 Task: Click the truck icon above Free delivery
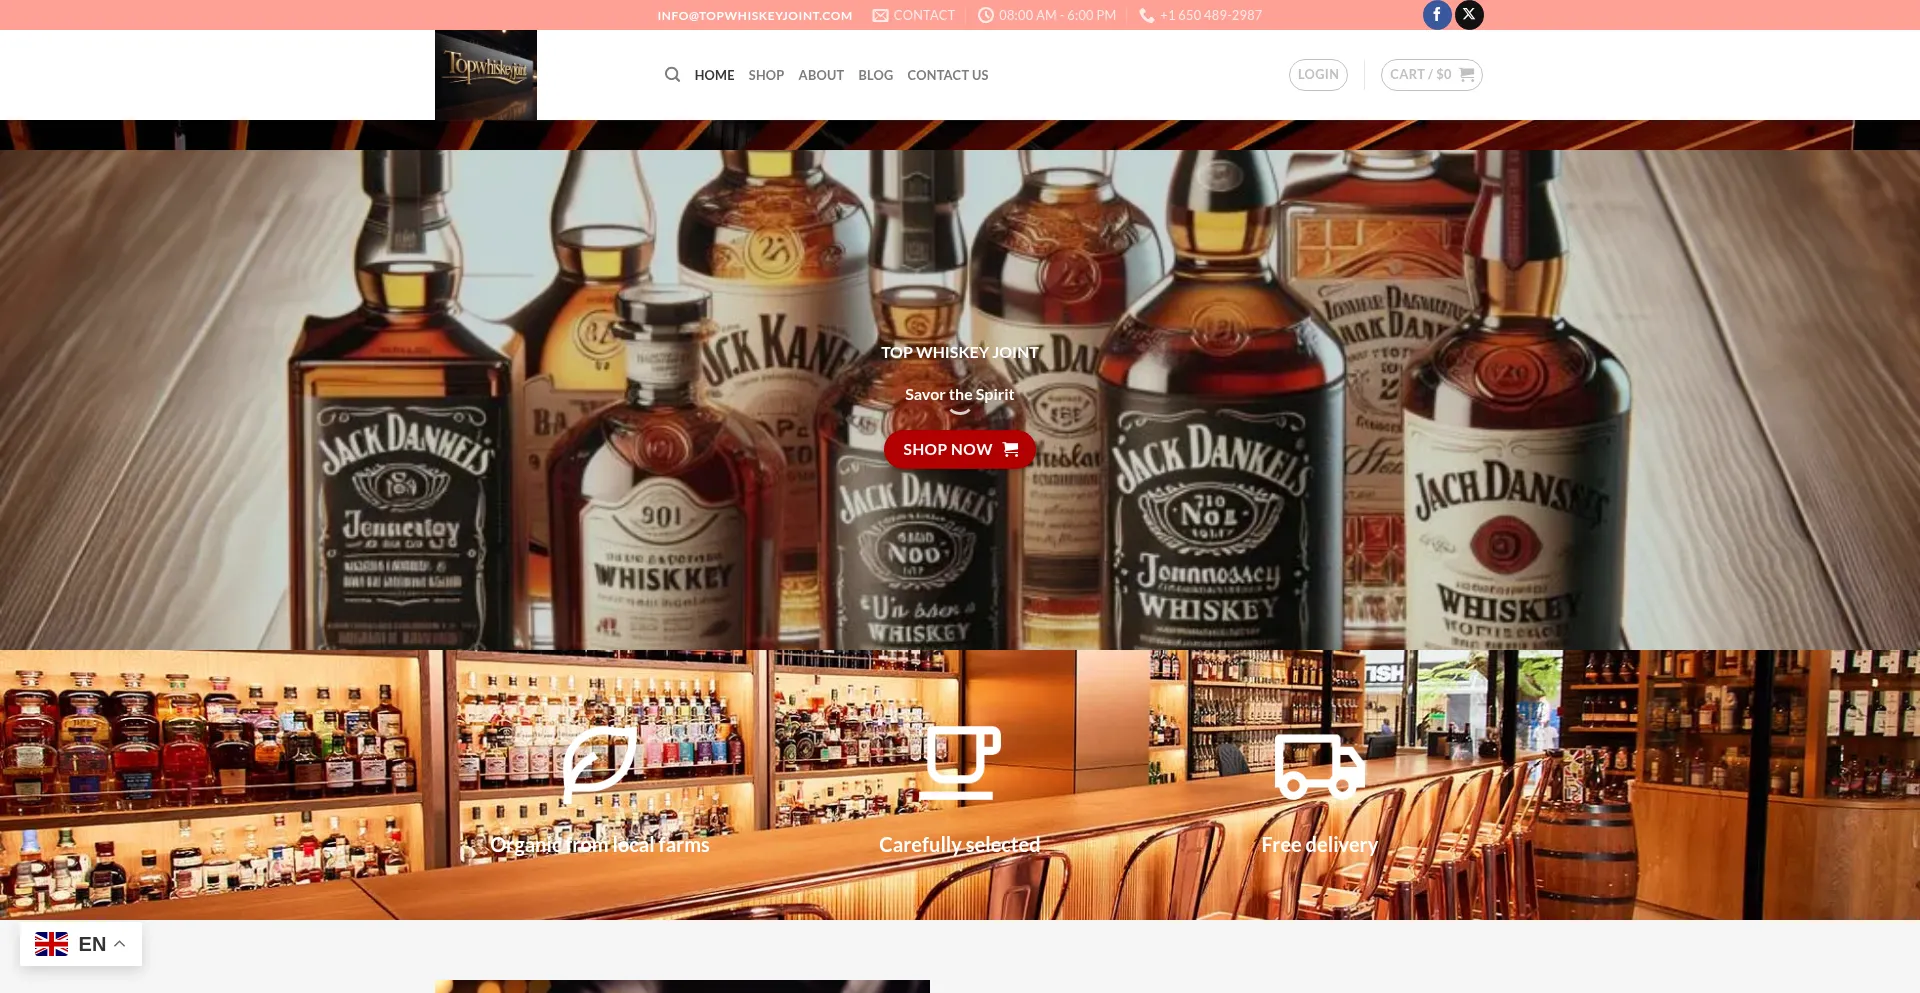[1320, 766]
